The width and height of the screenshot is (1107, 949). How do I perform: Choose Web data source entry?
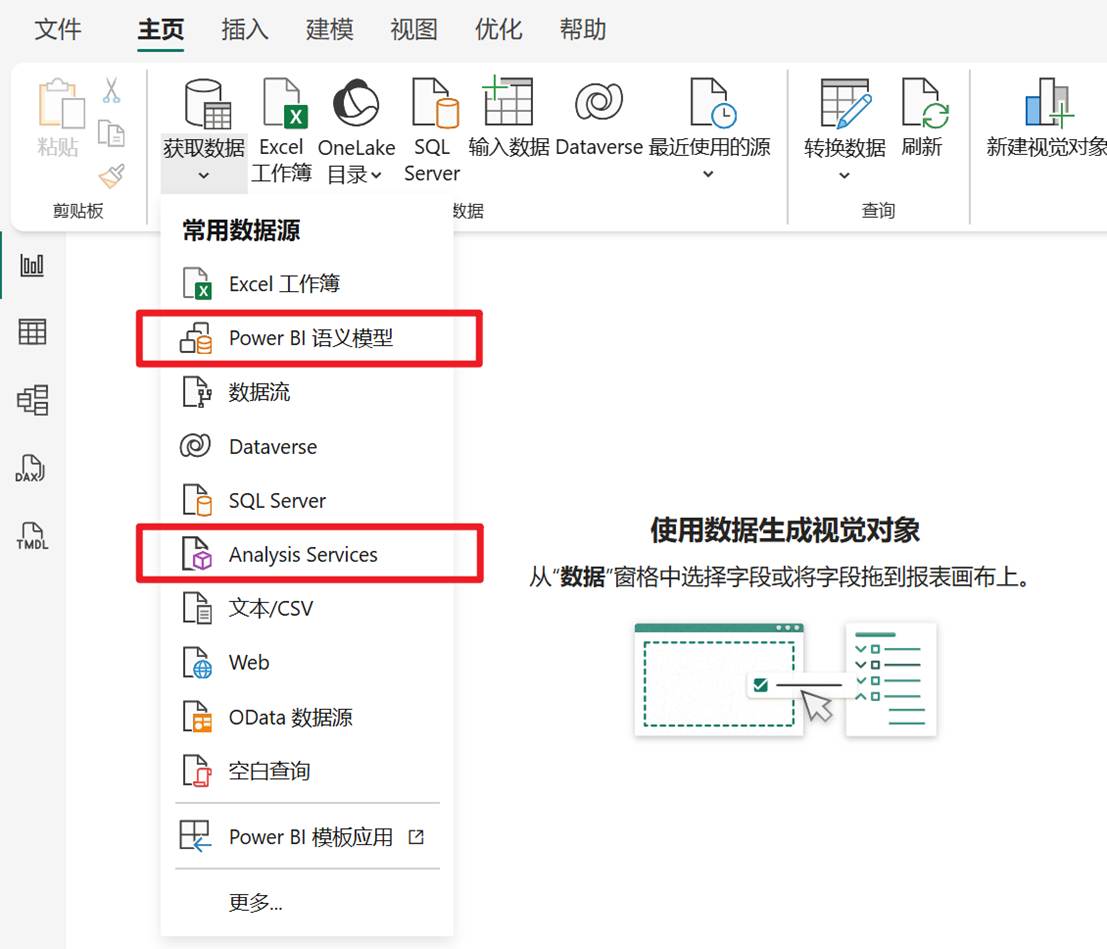(307, 662)
